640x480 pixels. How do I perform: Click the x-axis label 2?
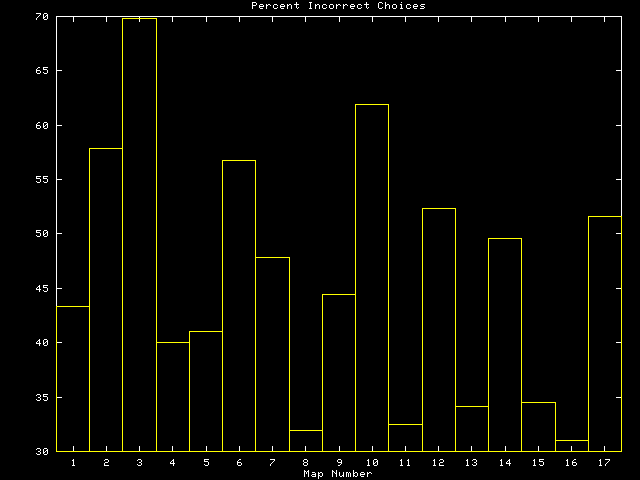coord(107,462)
